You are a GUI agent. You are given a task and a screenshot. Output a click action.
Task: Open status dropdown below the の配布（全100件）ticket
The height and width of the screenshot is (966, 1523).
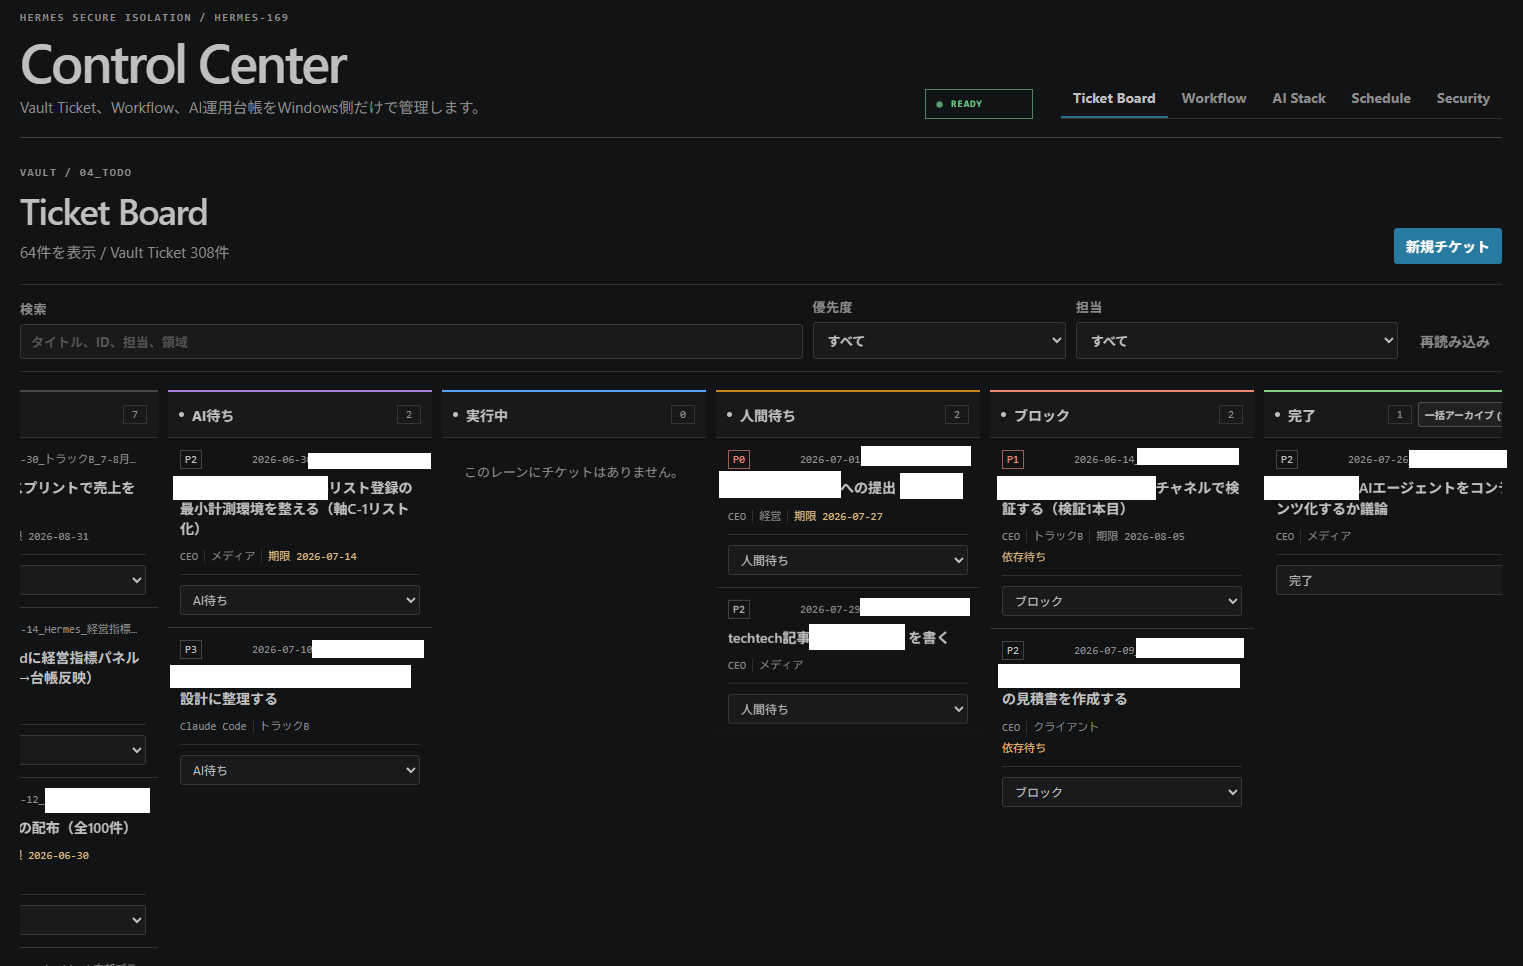[83, 920]
